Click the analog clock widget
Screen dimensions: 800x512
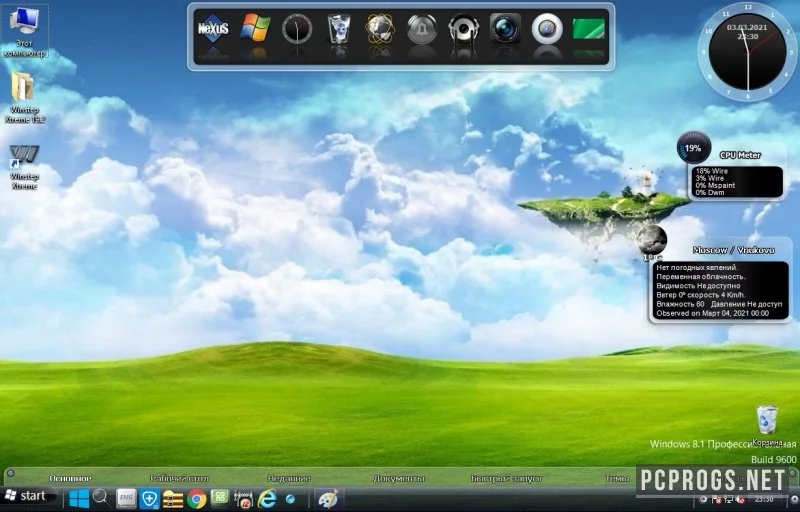tap(747, 51)
